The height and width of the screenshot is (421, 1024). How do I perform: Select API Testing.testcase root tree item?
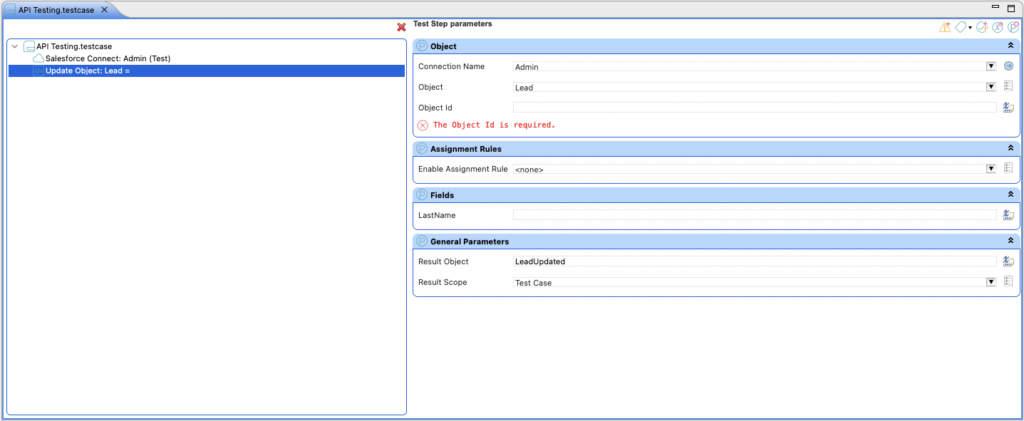(74, 46)
